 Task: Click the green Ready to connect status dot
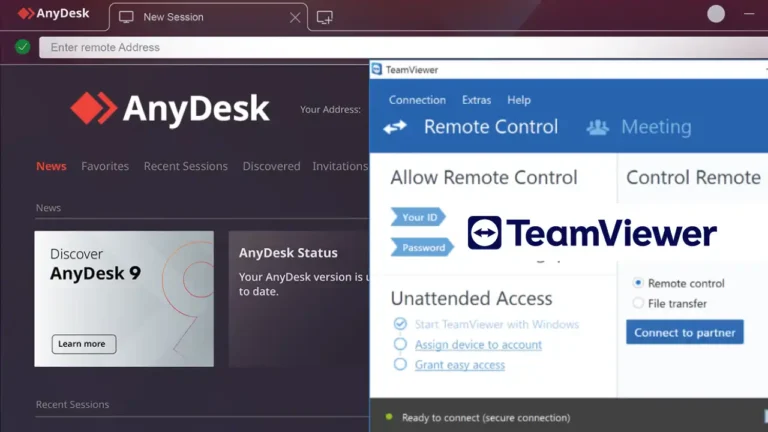click(389, 417)
